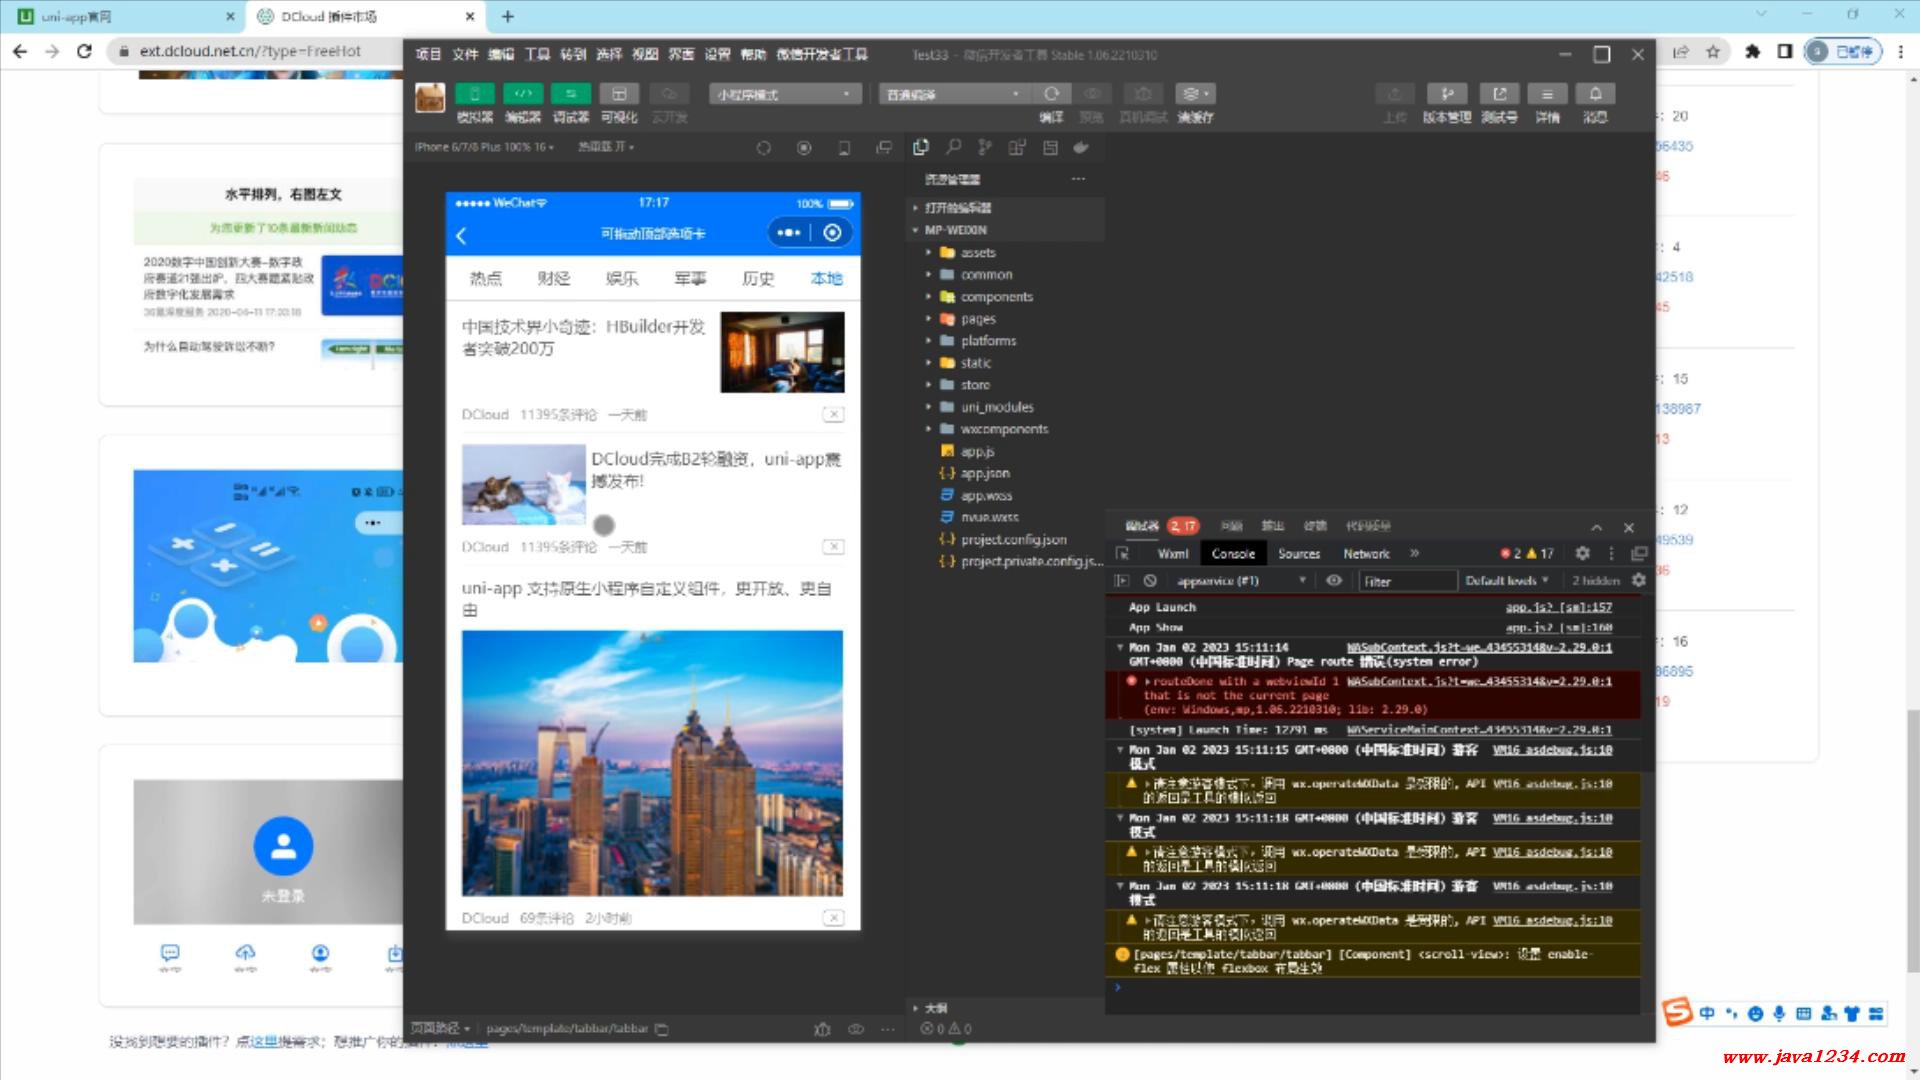Collapse debugger panel with up chevron

(x=1596, y=527)
